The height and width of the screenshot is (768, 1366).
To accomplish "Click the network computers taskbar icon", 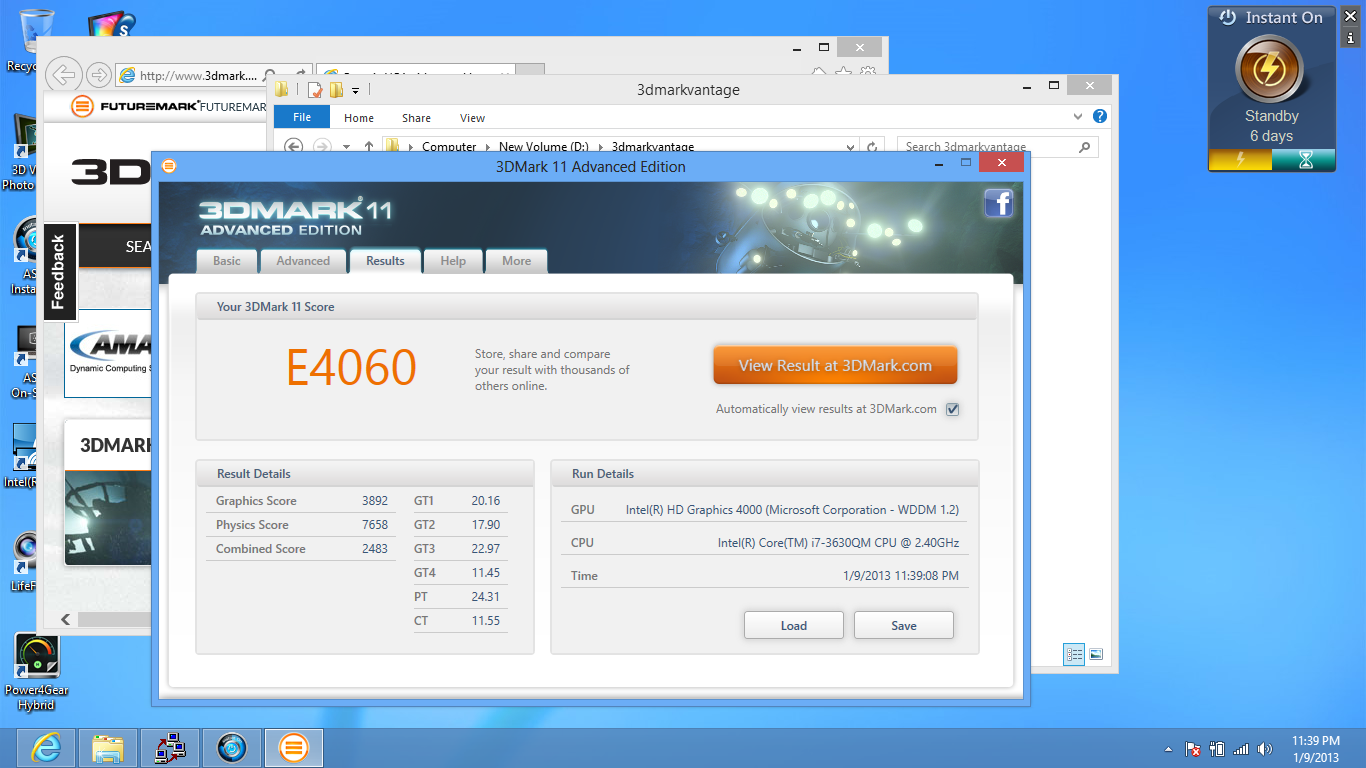I will [x=170, y=747].
